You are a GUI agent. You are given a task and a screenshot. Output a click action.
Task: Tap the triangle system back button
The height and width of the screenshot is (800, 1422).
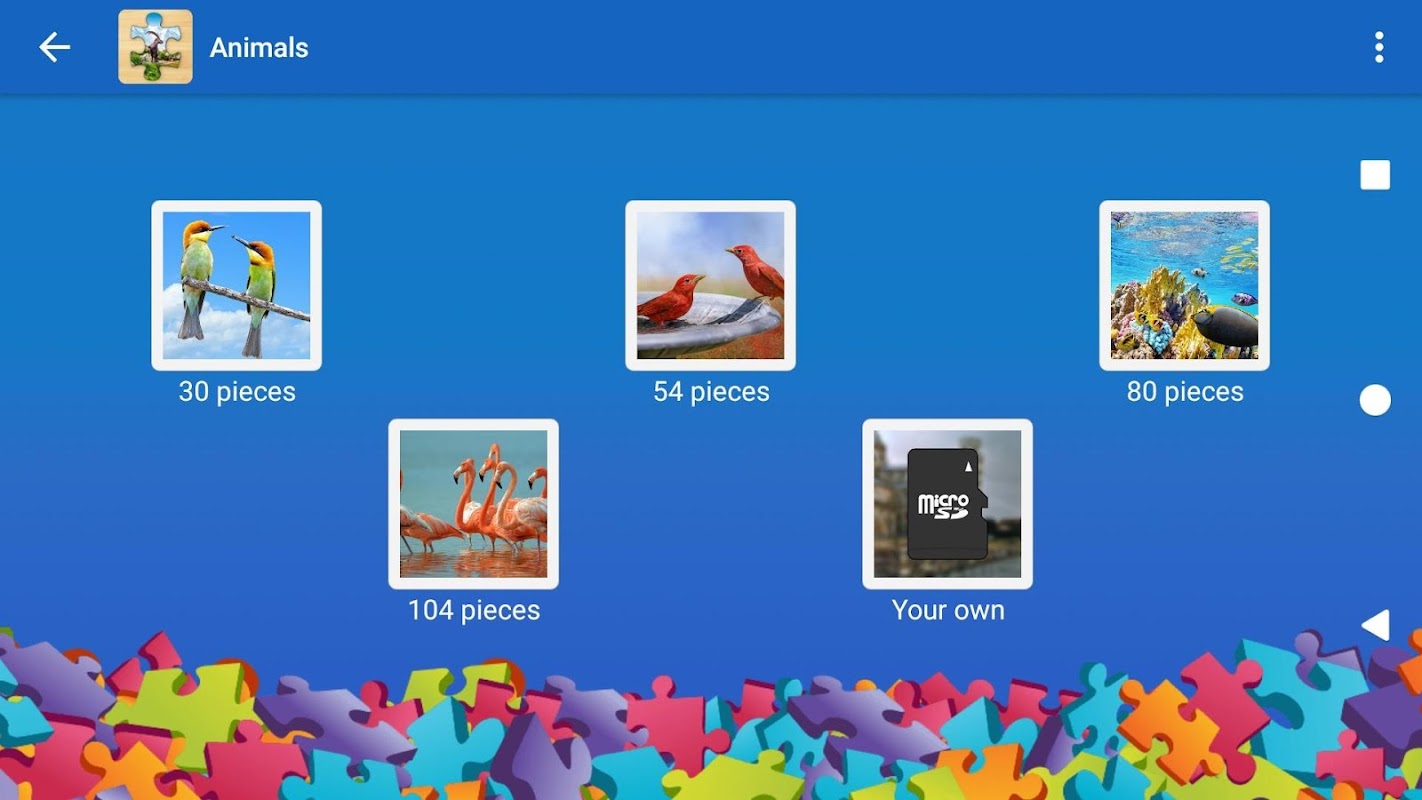point(1376,625)
